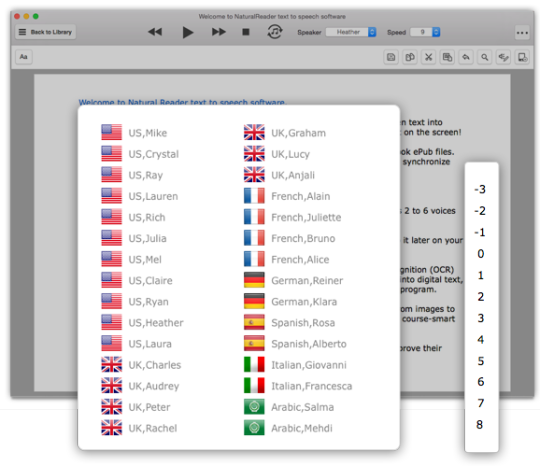Click the search magnifier icon
Viewport: 540px width, 466px height.
485,57
